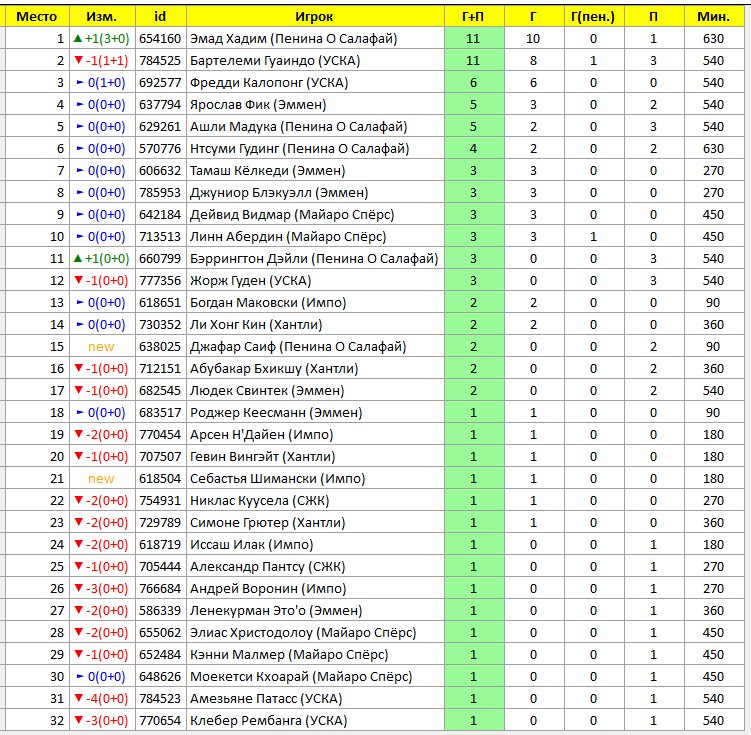Click player name Моекетси Кхоарай
Image resolution: width=751 pixels, height=735 pixels.
250,678
